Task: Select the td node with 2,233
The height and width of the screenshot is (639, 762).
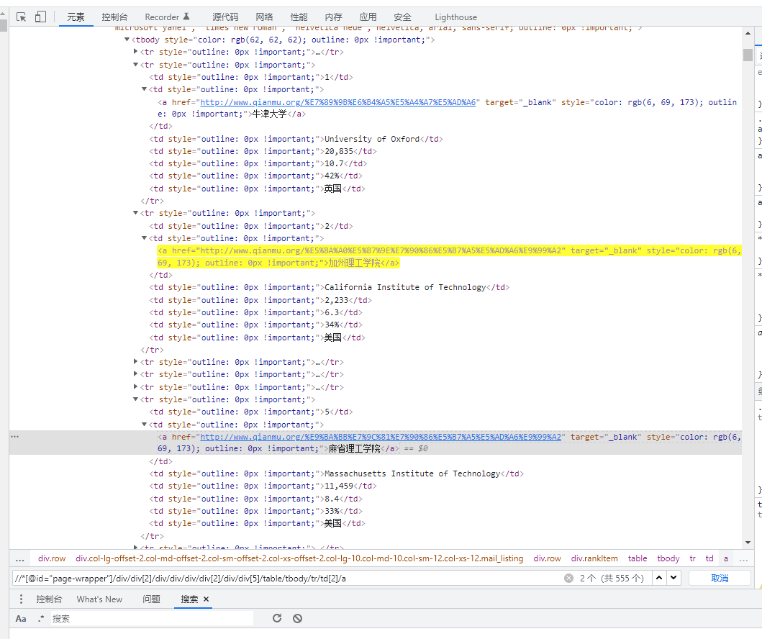Action: click(x=260, y=300)
